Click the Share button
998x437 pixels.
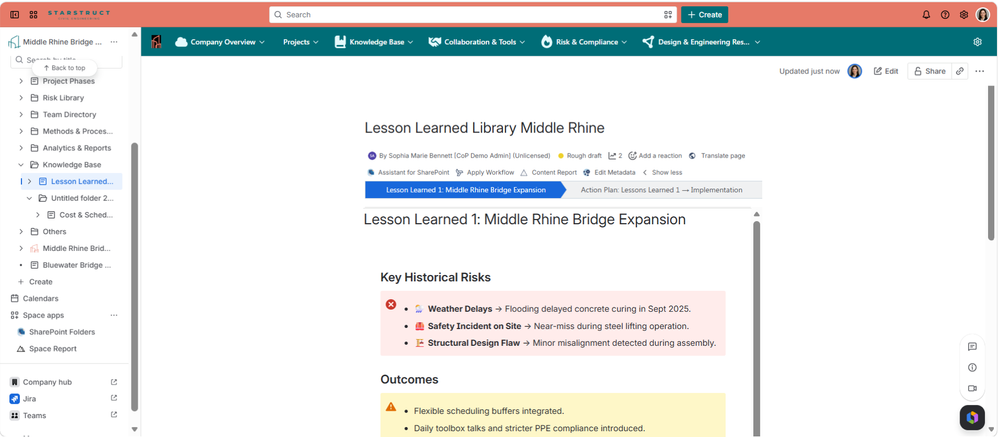tap(930, 71)
